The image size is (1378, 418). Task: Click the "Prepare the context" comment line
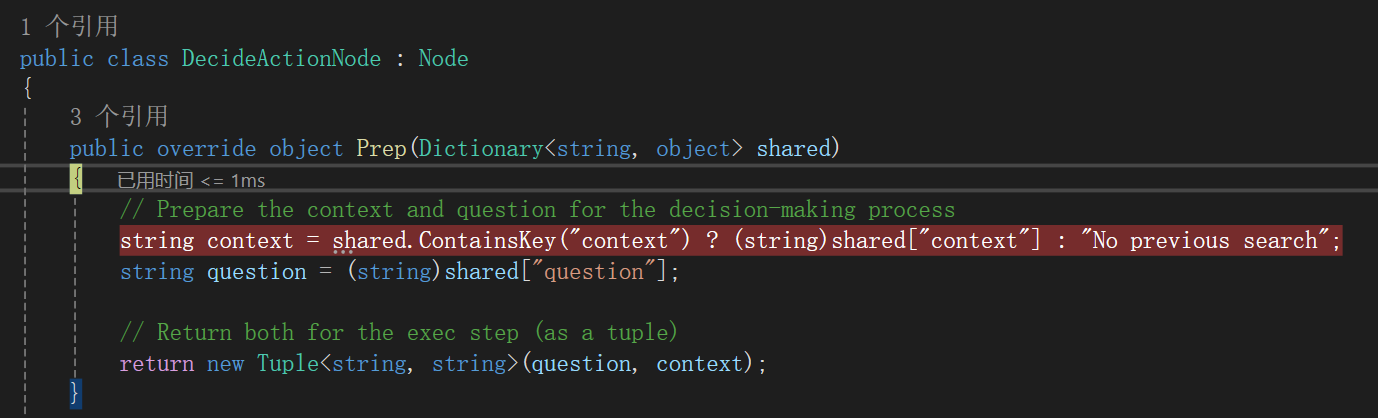(537, 210)
